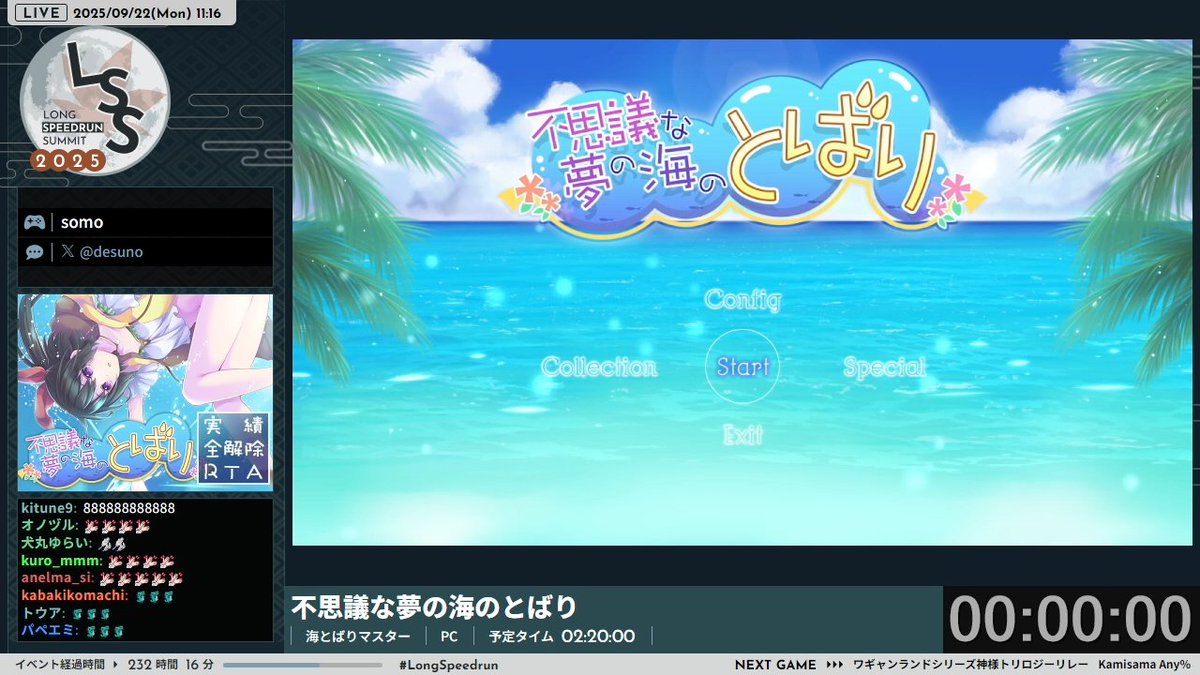Click the Kamisama Any% category text
This screenshot has height=675, width=1200.
[1144, 665]
